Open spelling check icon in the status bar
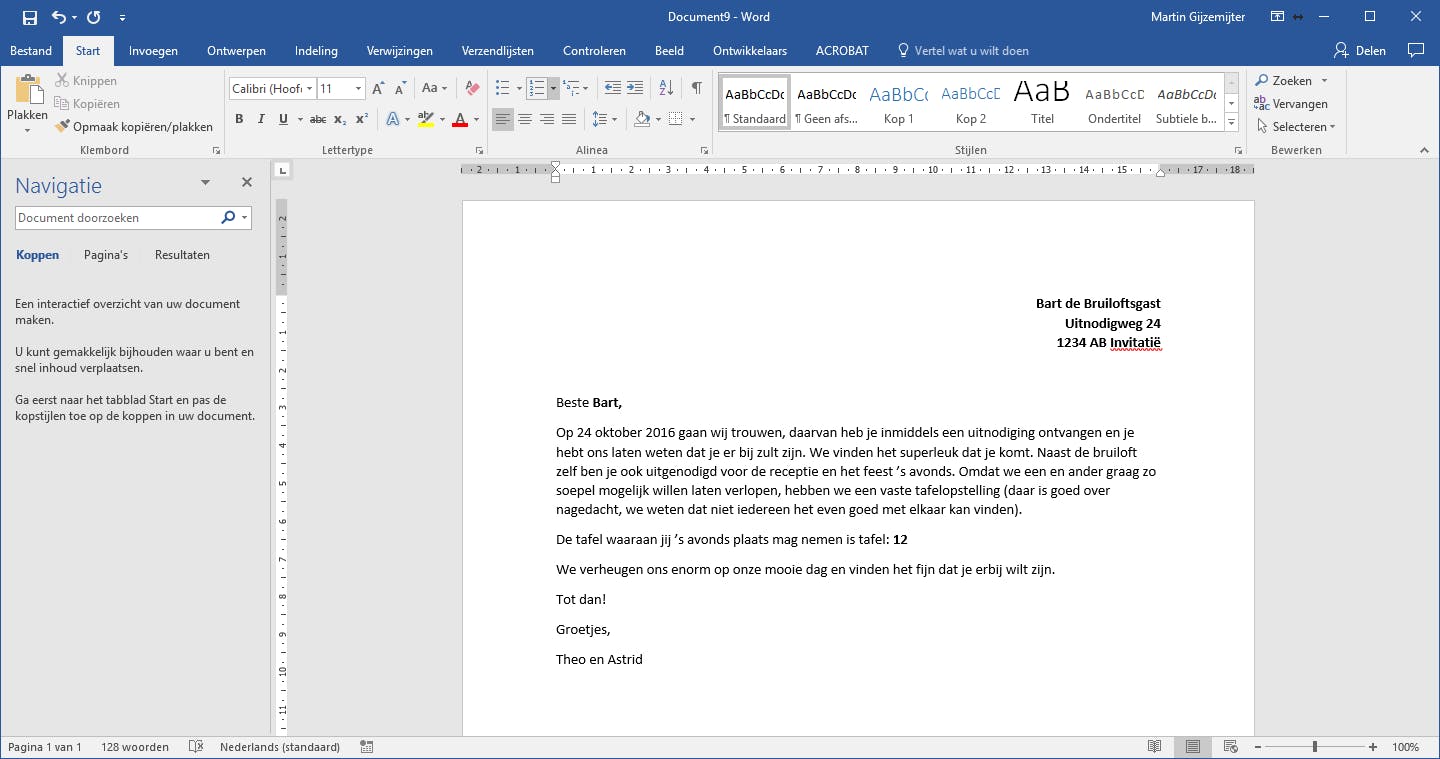Screen dimensions: 1440x759 point(196,747)
